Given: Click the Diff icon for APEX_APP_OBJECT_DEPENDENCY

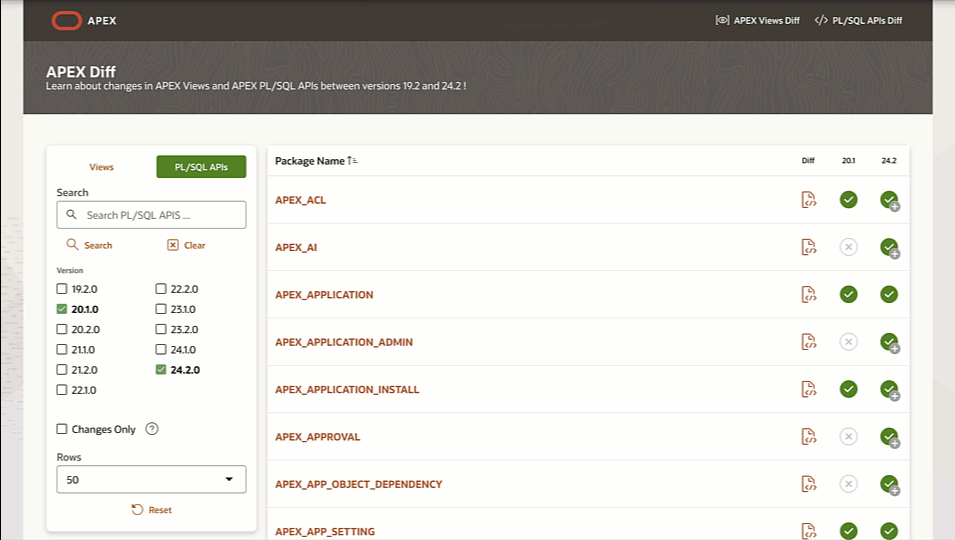Looking at the screenshot, I should tap(808, 484).
